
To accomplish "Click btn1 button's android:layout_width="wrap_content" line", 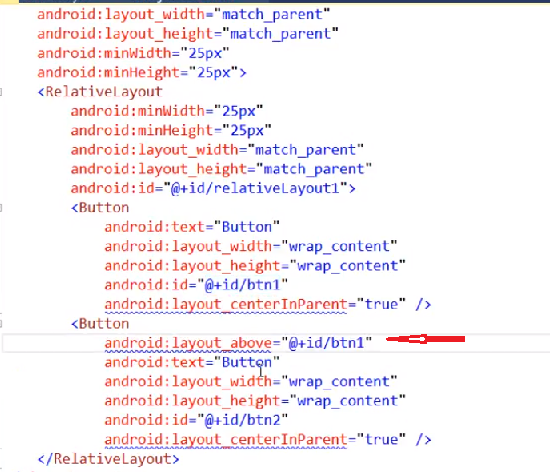I will tap(251, 246).
